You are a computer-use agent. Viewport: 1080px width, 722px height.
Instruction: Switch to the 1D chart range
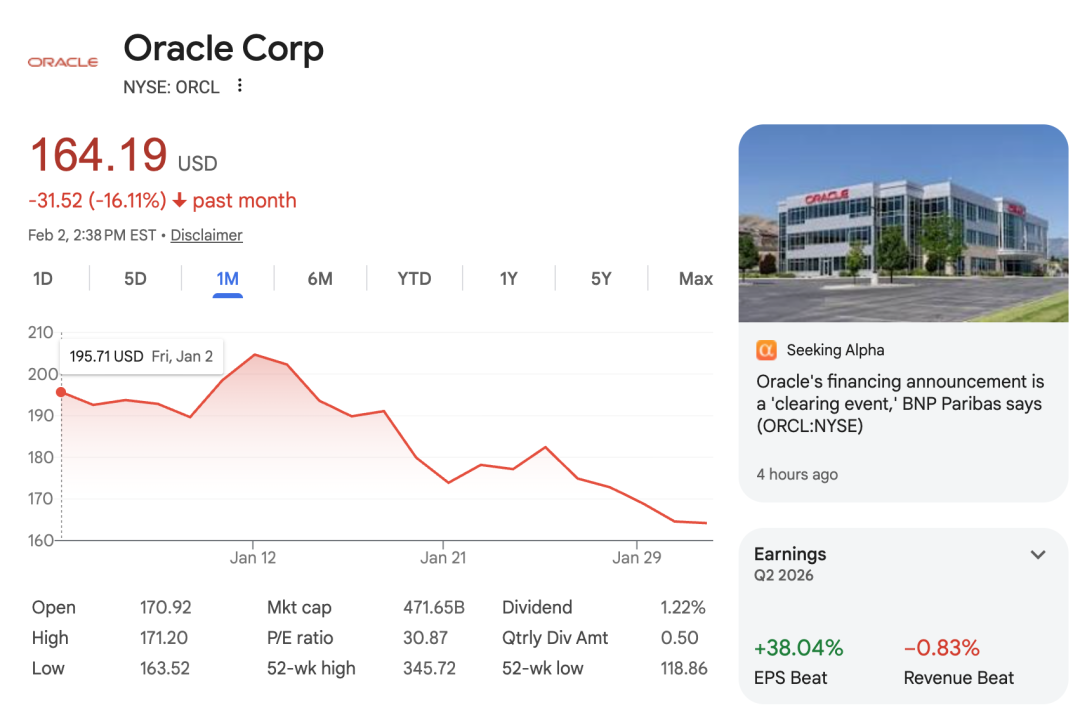(x=43, y=279)
